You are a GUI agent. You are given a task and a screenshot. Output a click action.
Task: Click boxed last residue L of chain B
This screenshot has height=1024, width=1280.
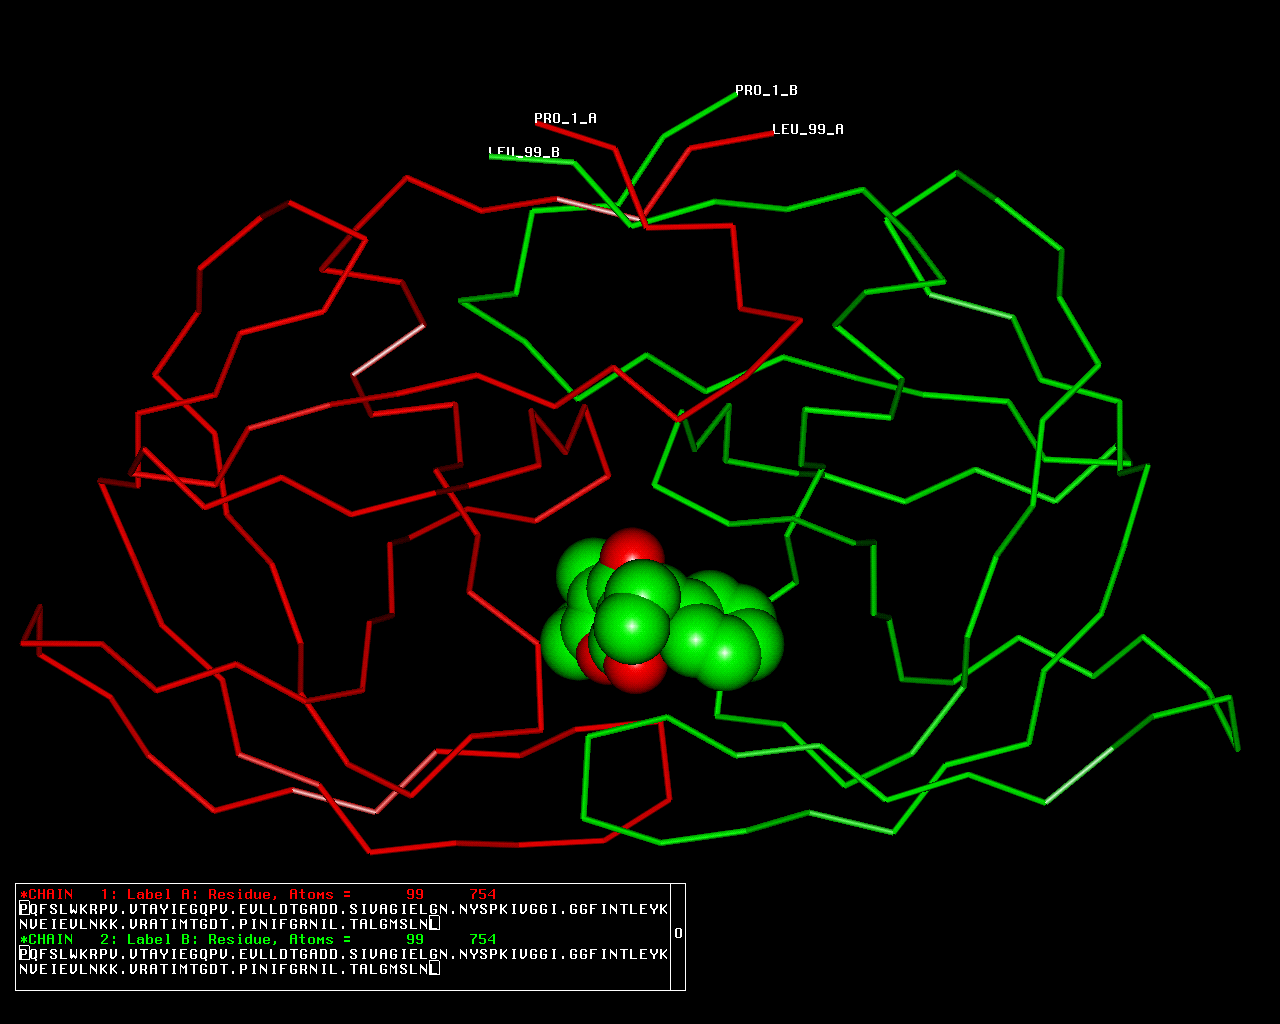coord(434,969)
